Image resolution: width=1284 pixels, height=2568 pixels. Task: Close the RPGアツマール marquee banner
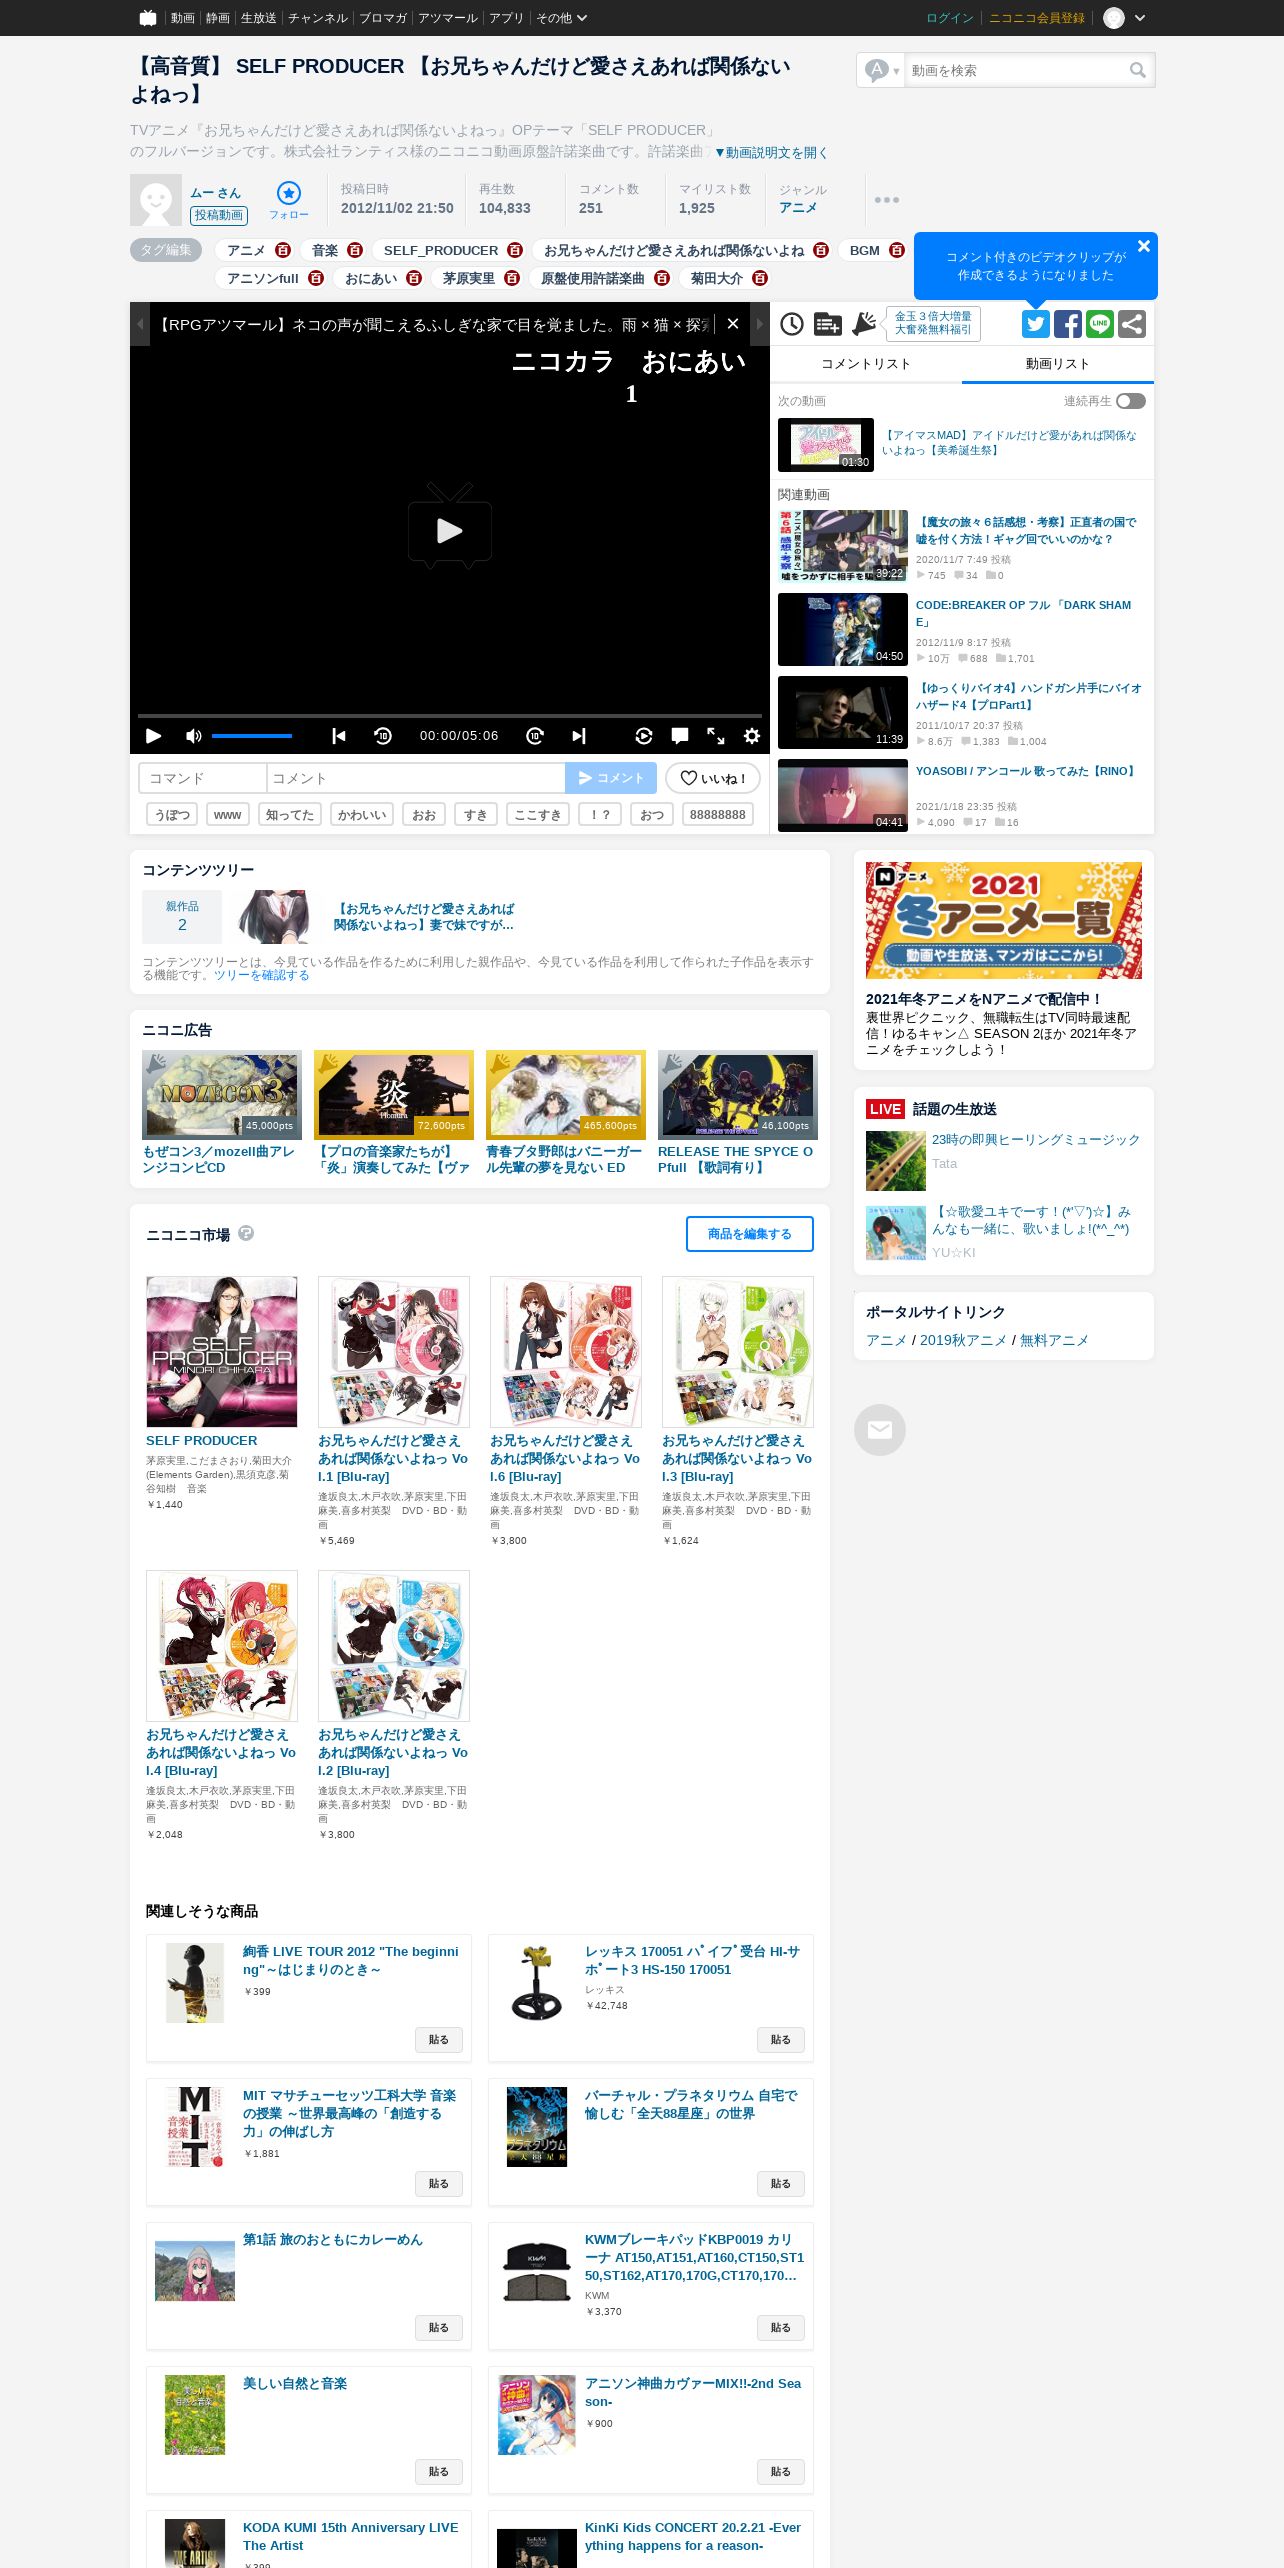point(733,324)
